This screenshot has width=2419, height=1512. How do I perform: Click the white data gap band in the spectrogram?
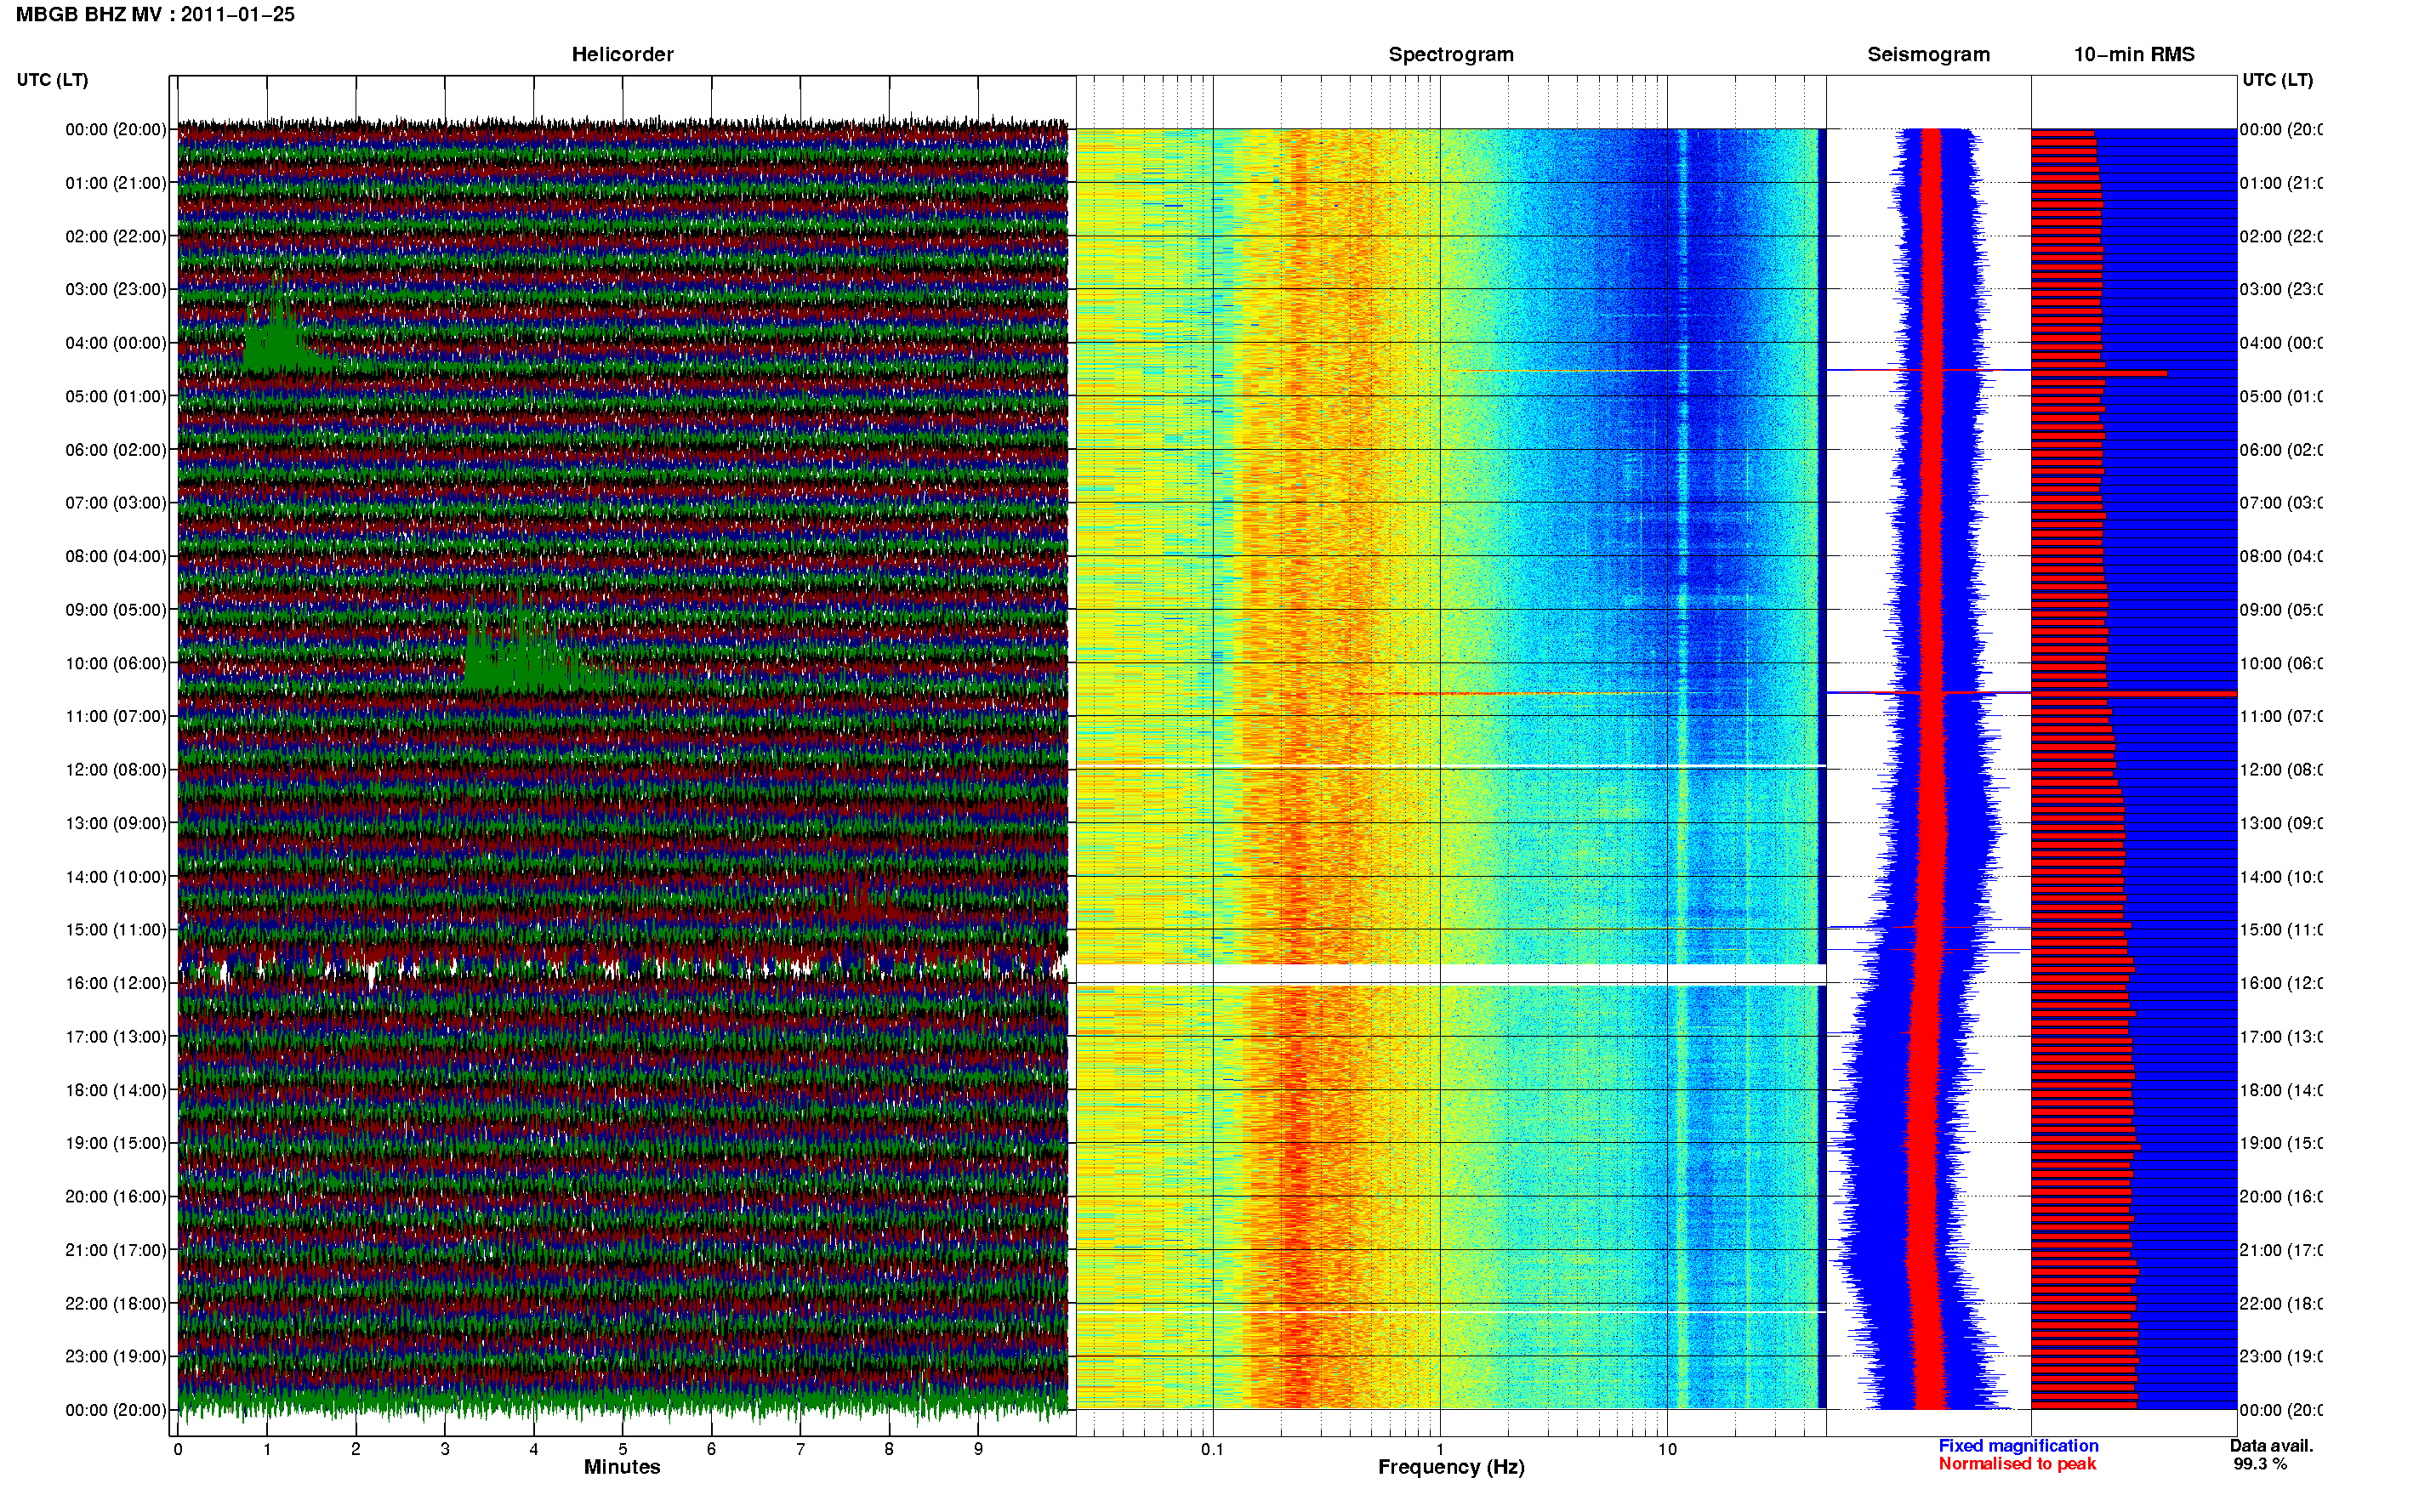[x=1451, y=974]
